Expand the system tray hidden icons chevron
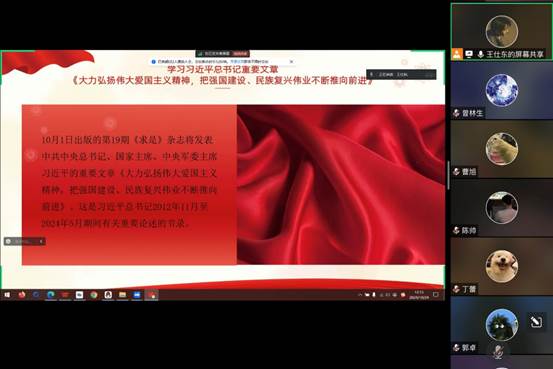553x369 pixels. pos(360,295)
